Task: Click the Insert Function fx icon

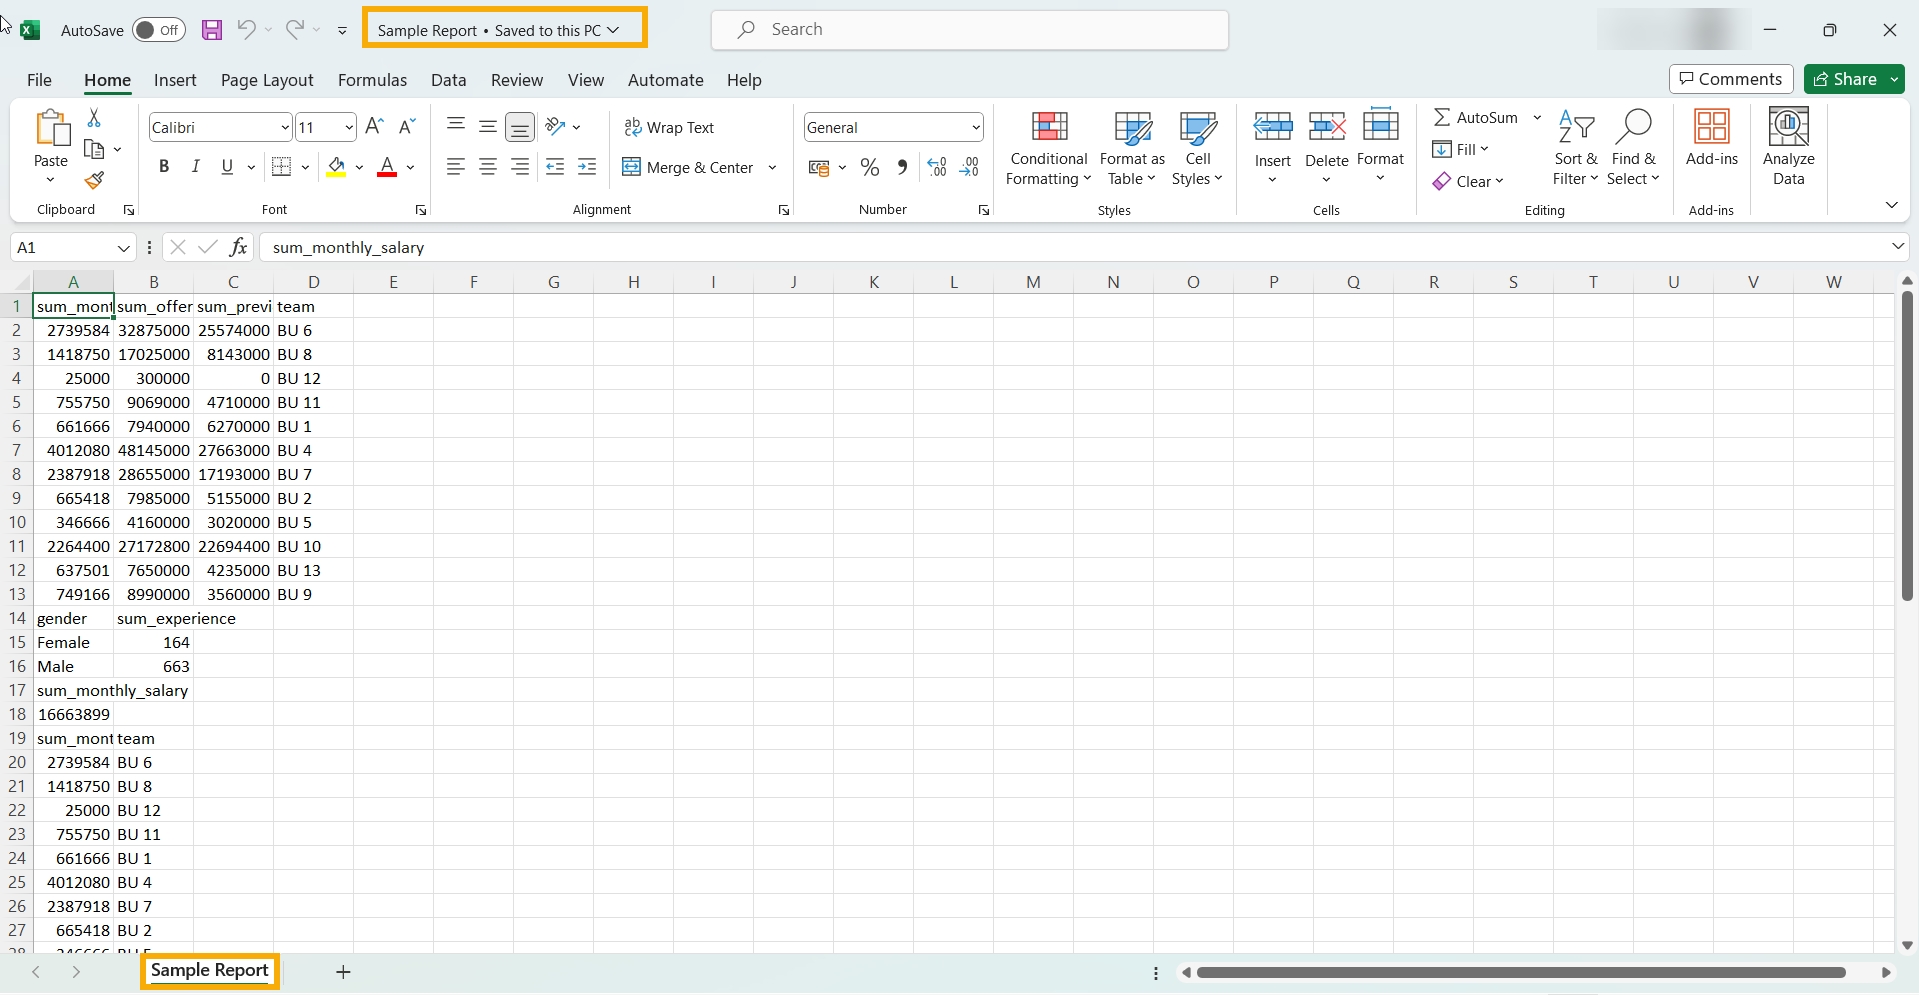Action: click(238, 247)
